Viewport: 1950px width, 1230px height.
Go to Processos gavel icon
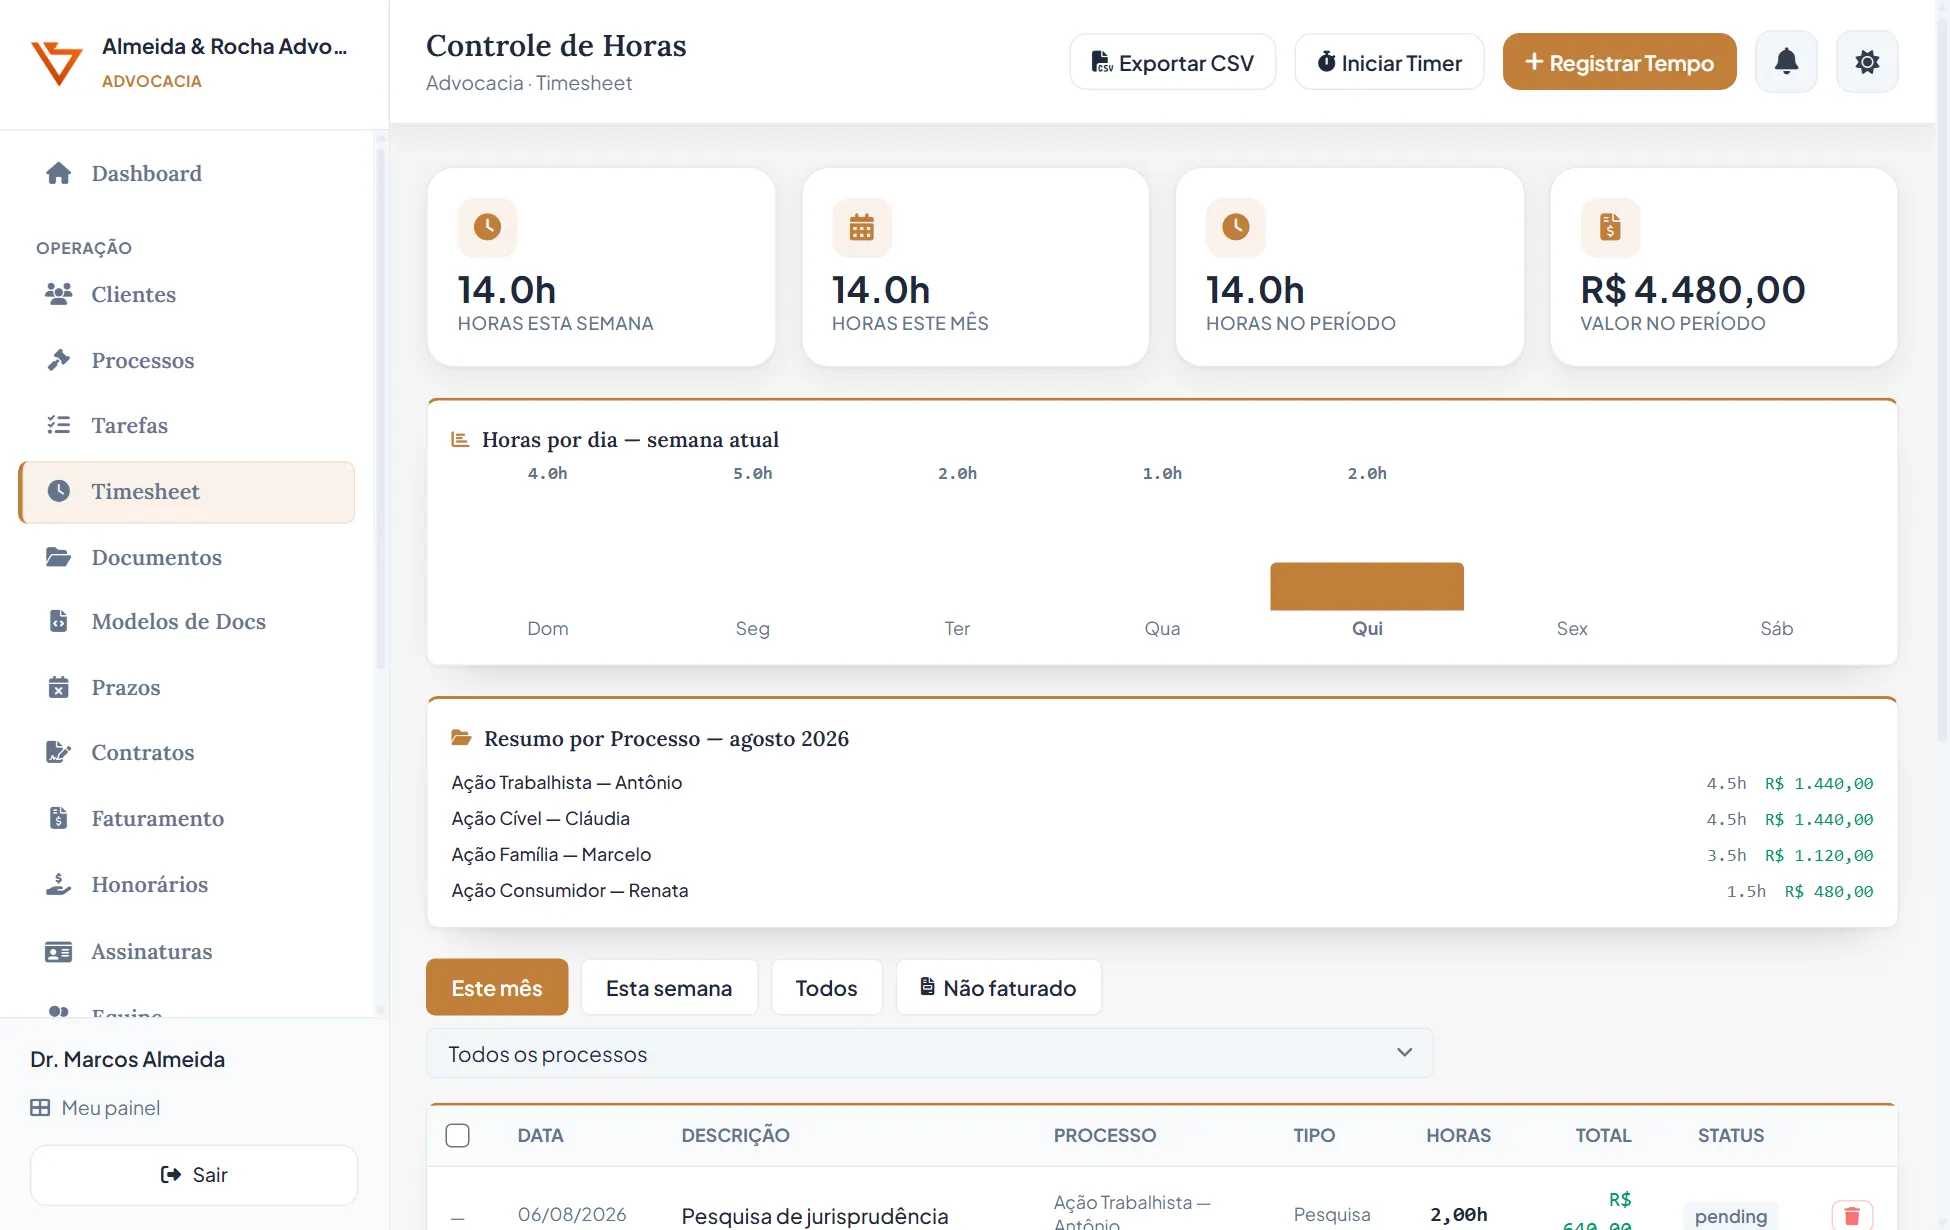[x=59, y=360]
